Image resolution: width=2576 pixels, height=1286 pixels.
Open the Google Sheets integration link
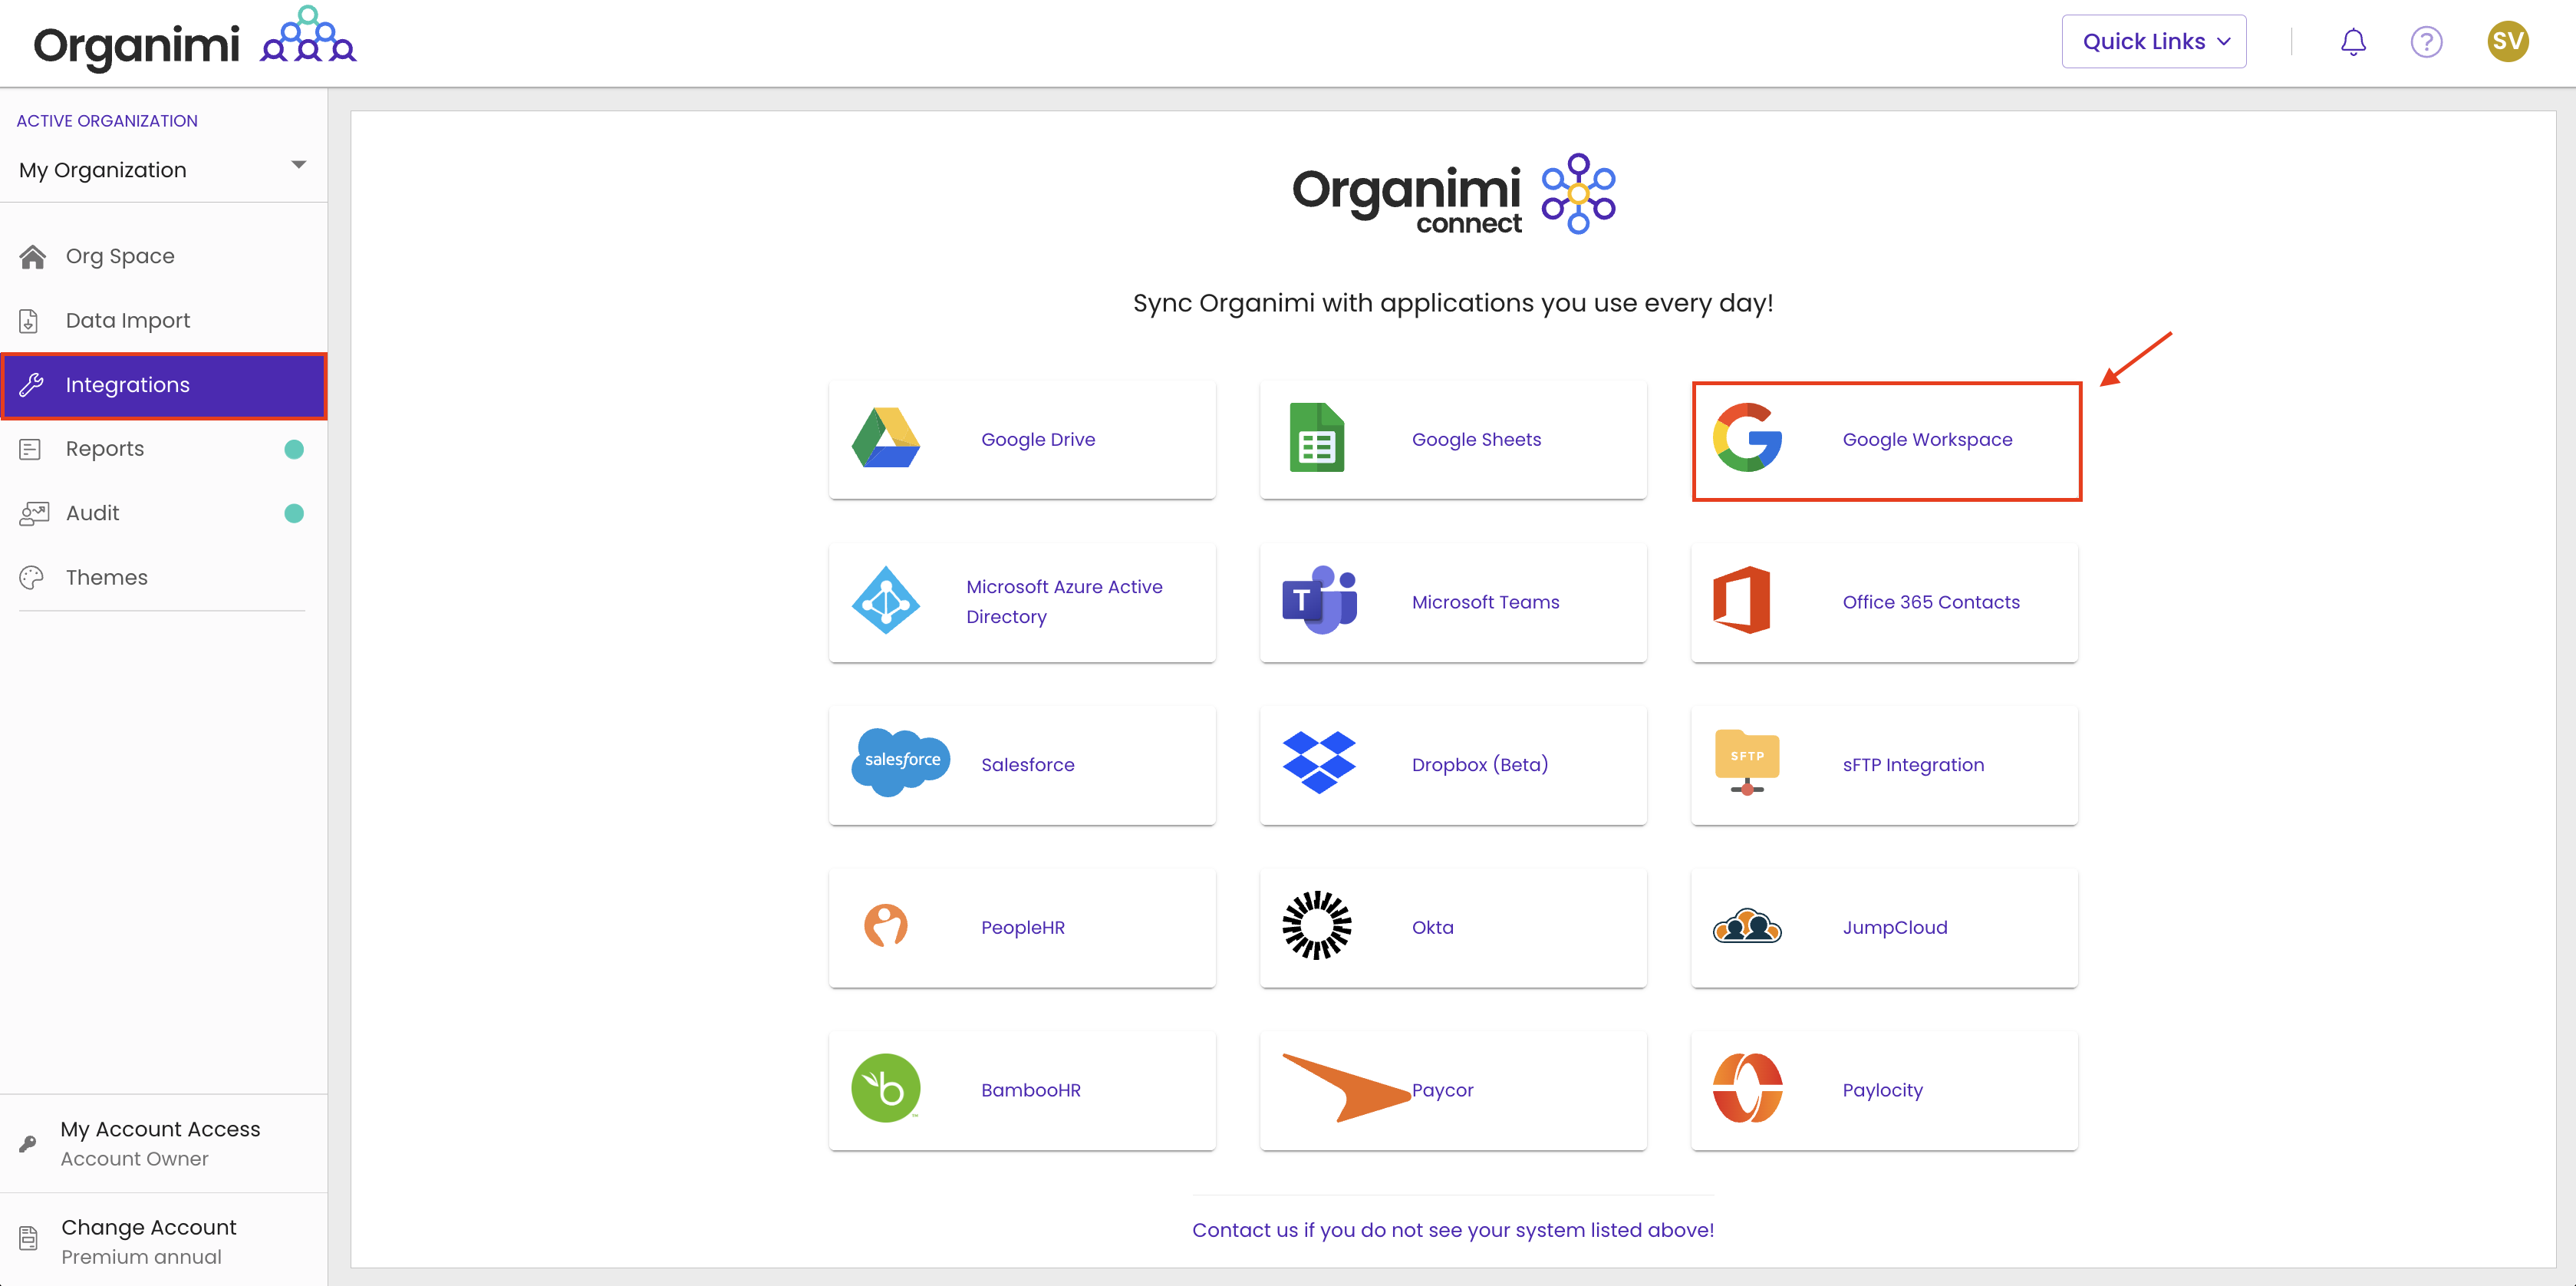coord(1476,439)
